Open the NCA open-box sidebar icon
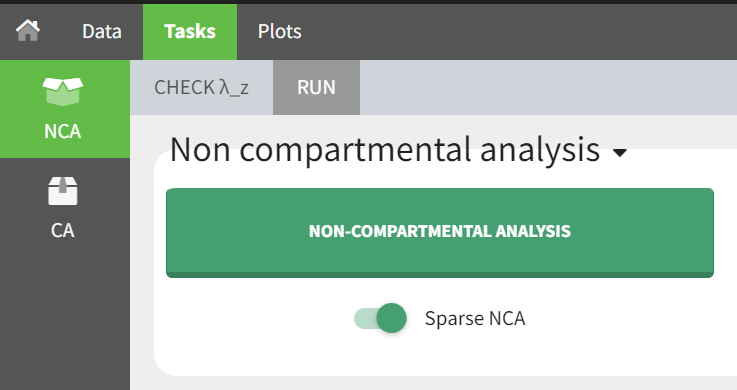 [63, 91]
